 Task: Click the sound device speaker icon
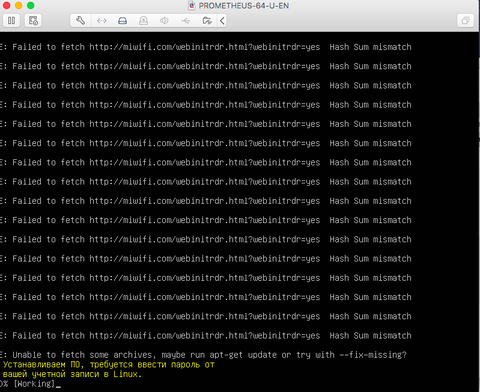[x=164, y=21]
